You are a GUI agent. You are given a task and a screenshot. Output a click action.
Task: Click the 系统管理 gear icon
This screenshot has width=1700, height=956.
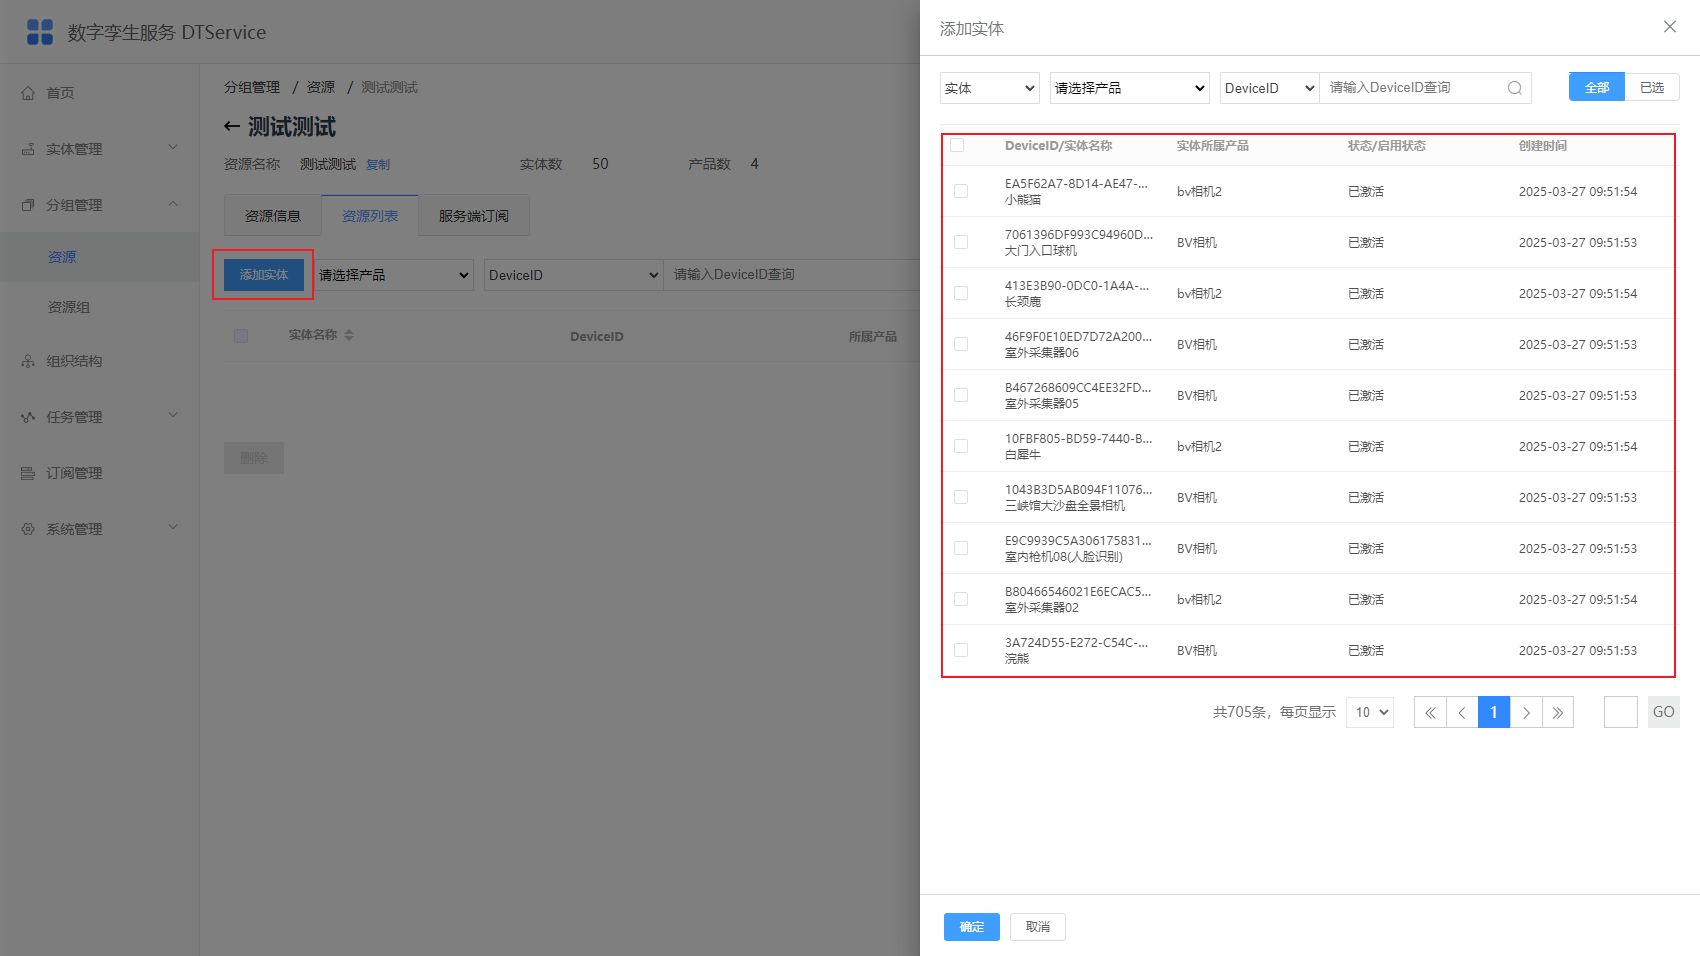coord(28,529)
